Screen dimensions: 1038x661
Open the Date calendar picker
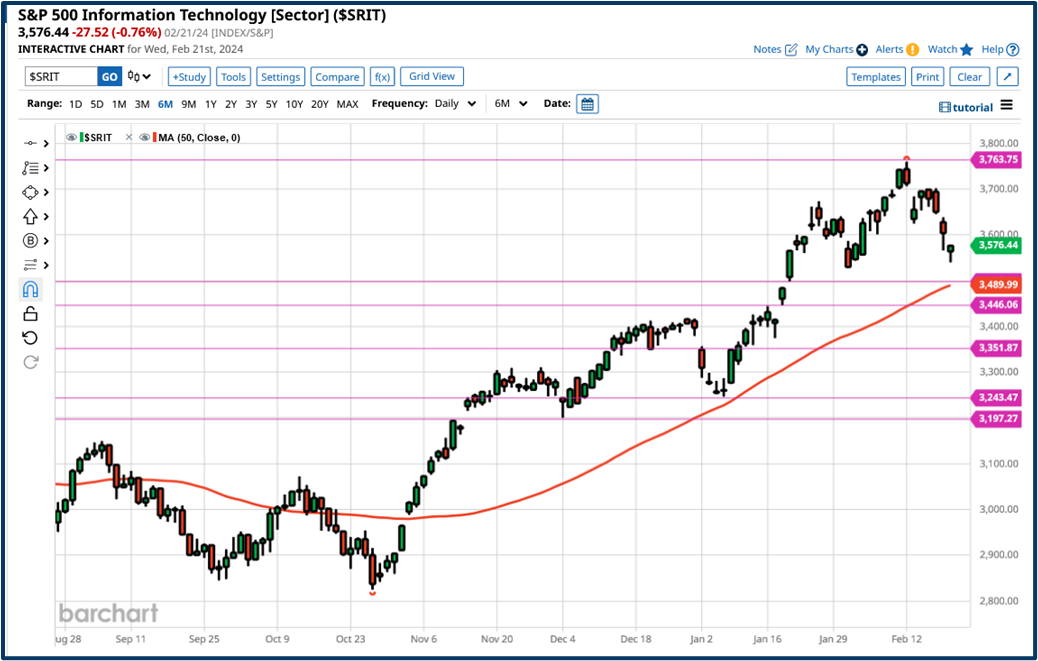[x=587, y=103]
